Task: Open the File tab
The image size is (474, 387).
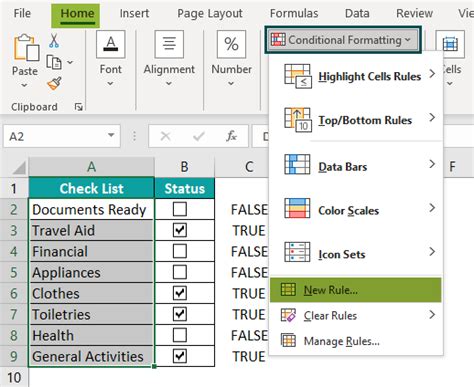Action: coord(22,14)
